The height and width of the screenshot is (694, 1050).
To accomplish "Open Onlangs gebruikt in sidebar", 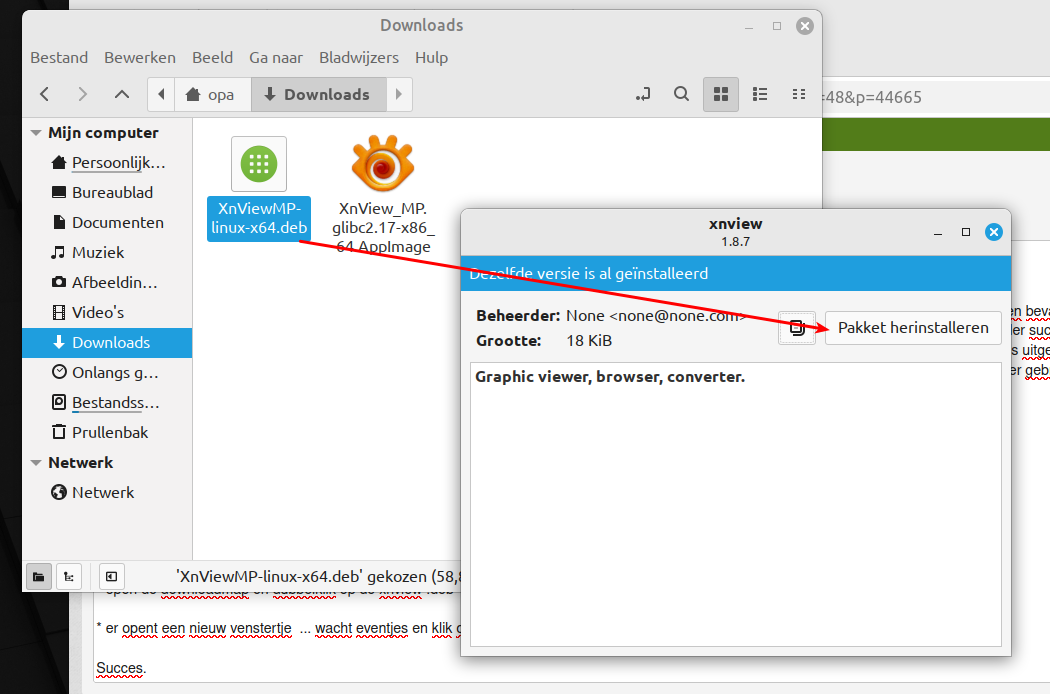I will click(107, 372).
